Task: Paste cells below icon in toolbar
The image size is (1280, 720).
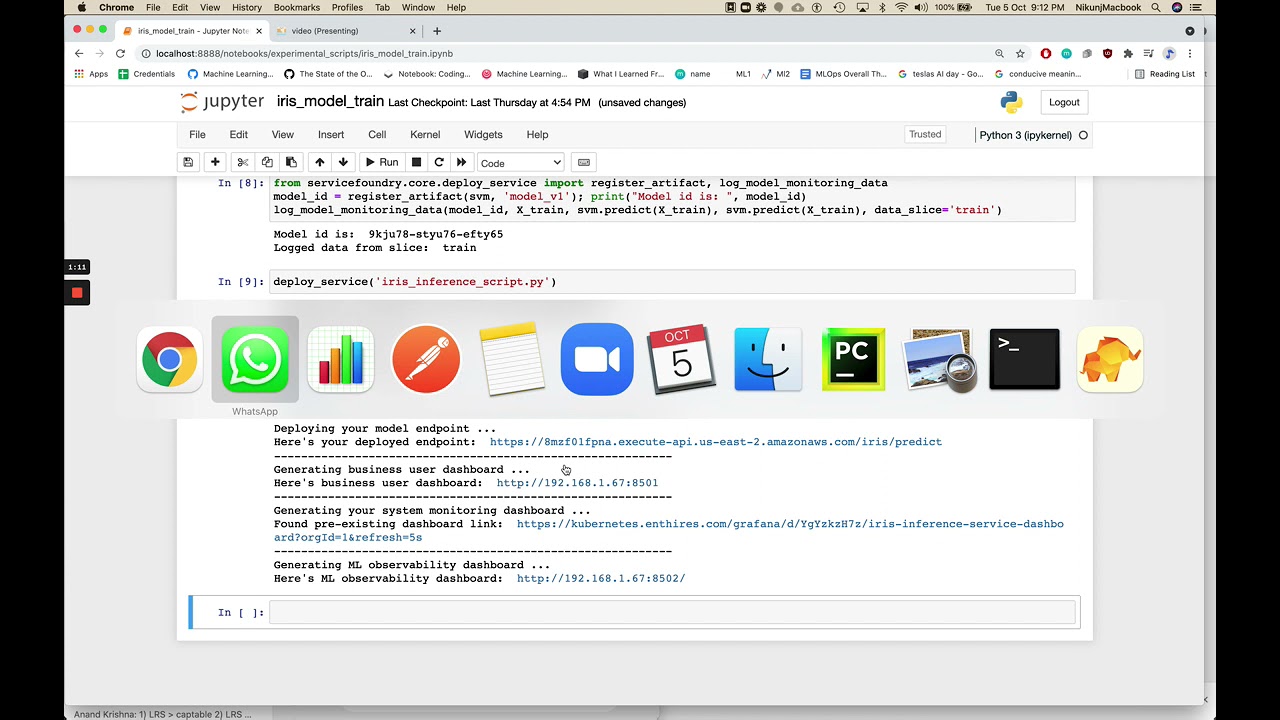Action: pos(291,162)
